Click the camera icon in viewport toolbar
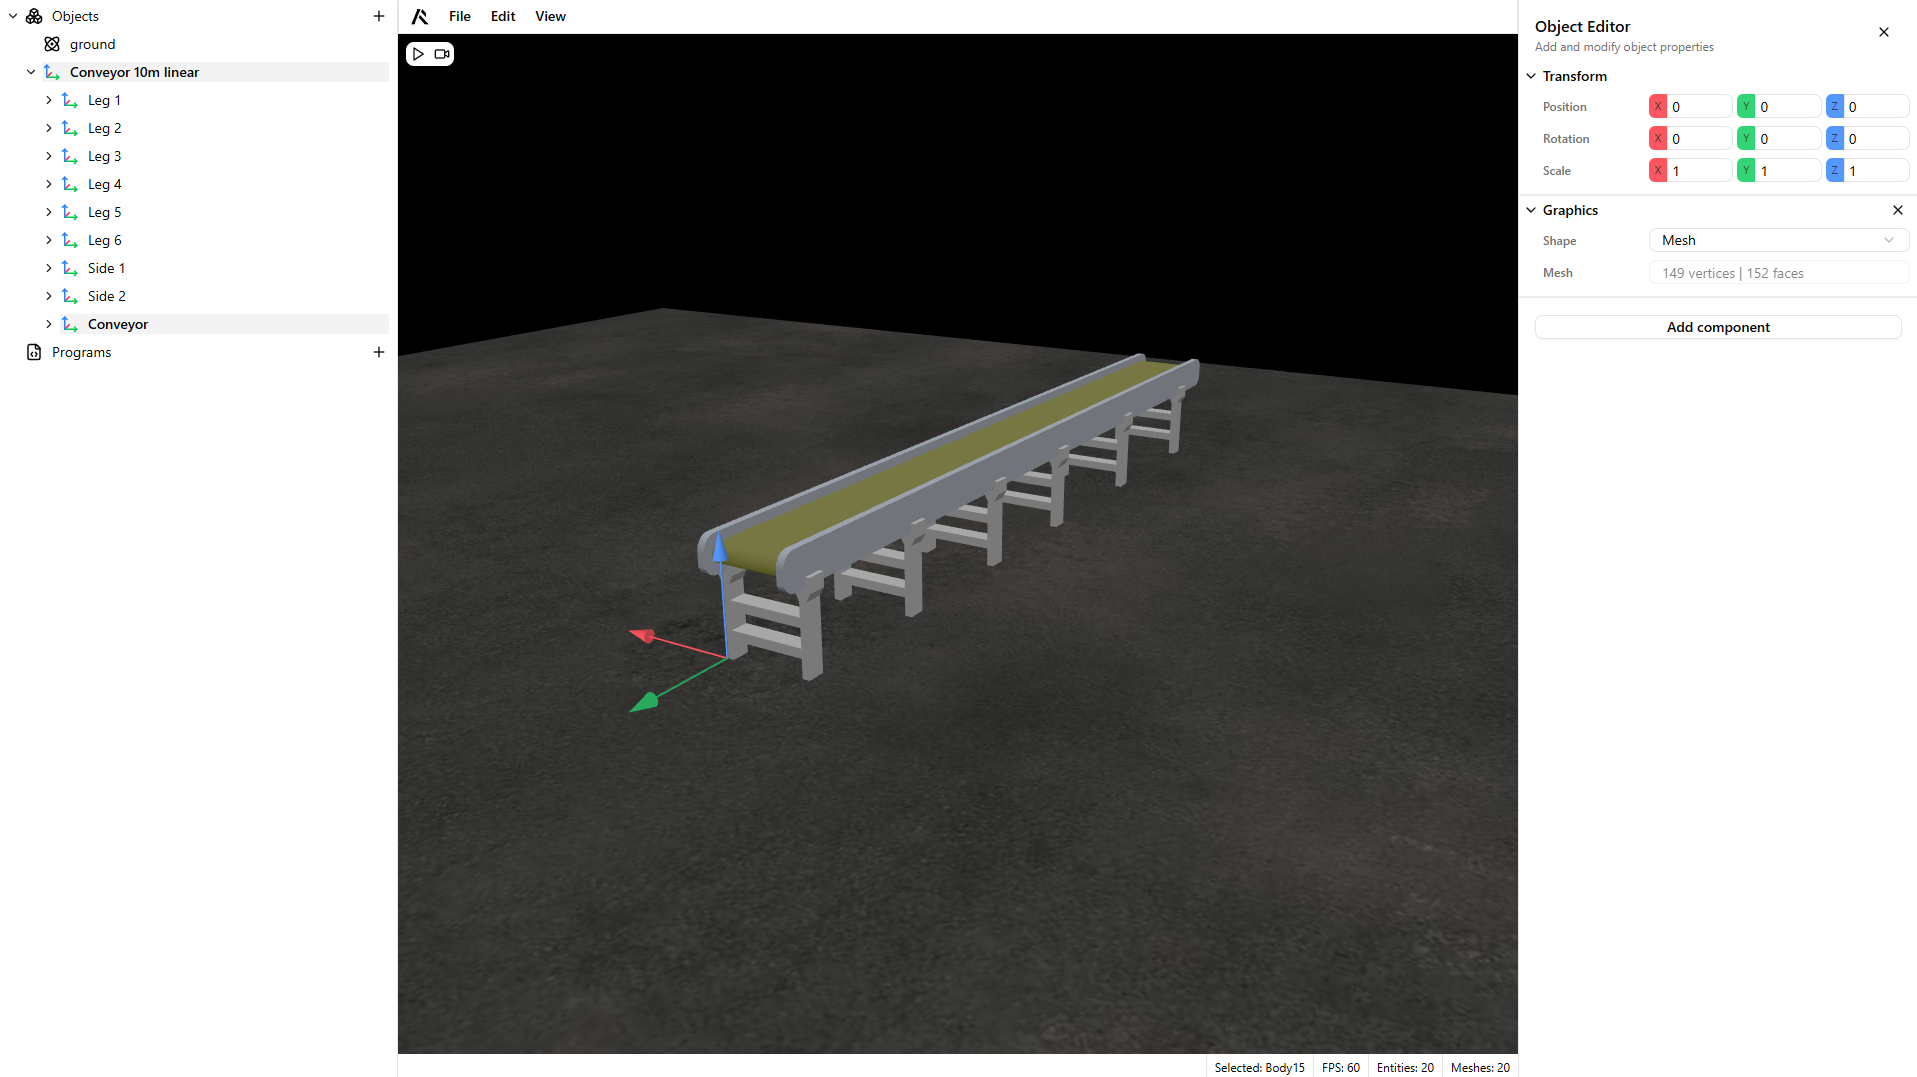Screen dimensions: 1917x1077 click(441, 54)
